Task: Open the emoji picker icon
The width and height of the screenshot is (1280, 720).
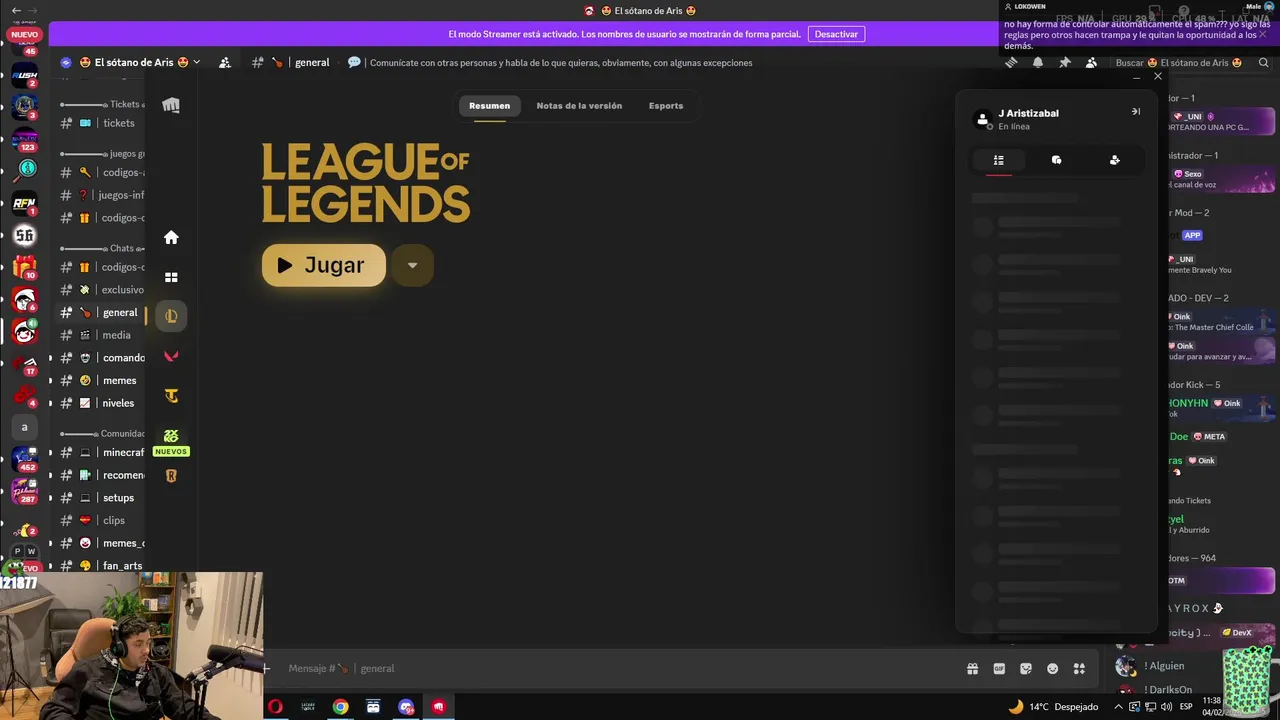Action: (x=1052, y=669)
